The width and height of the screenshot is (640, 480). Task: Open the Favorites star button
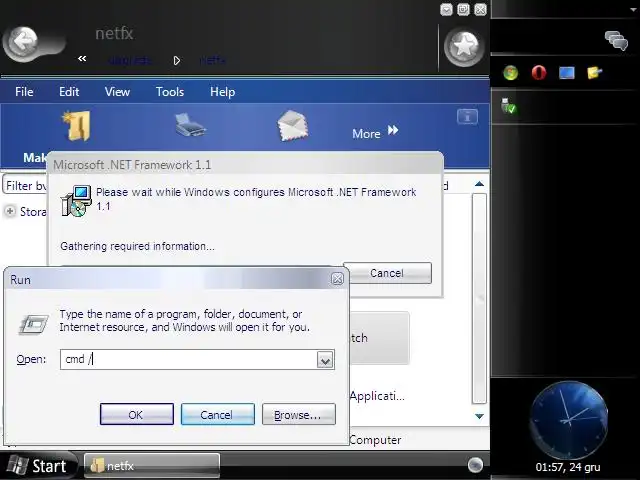coord(464,47)
